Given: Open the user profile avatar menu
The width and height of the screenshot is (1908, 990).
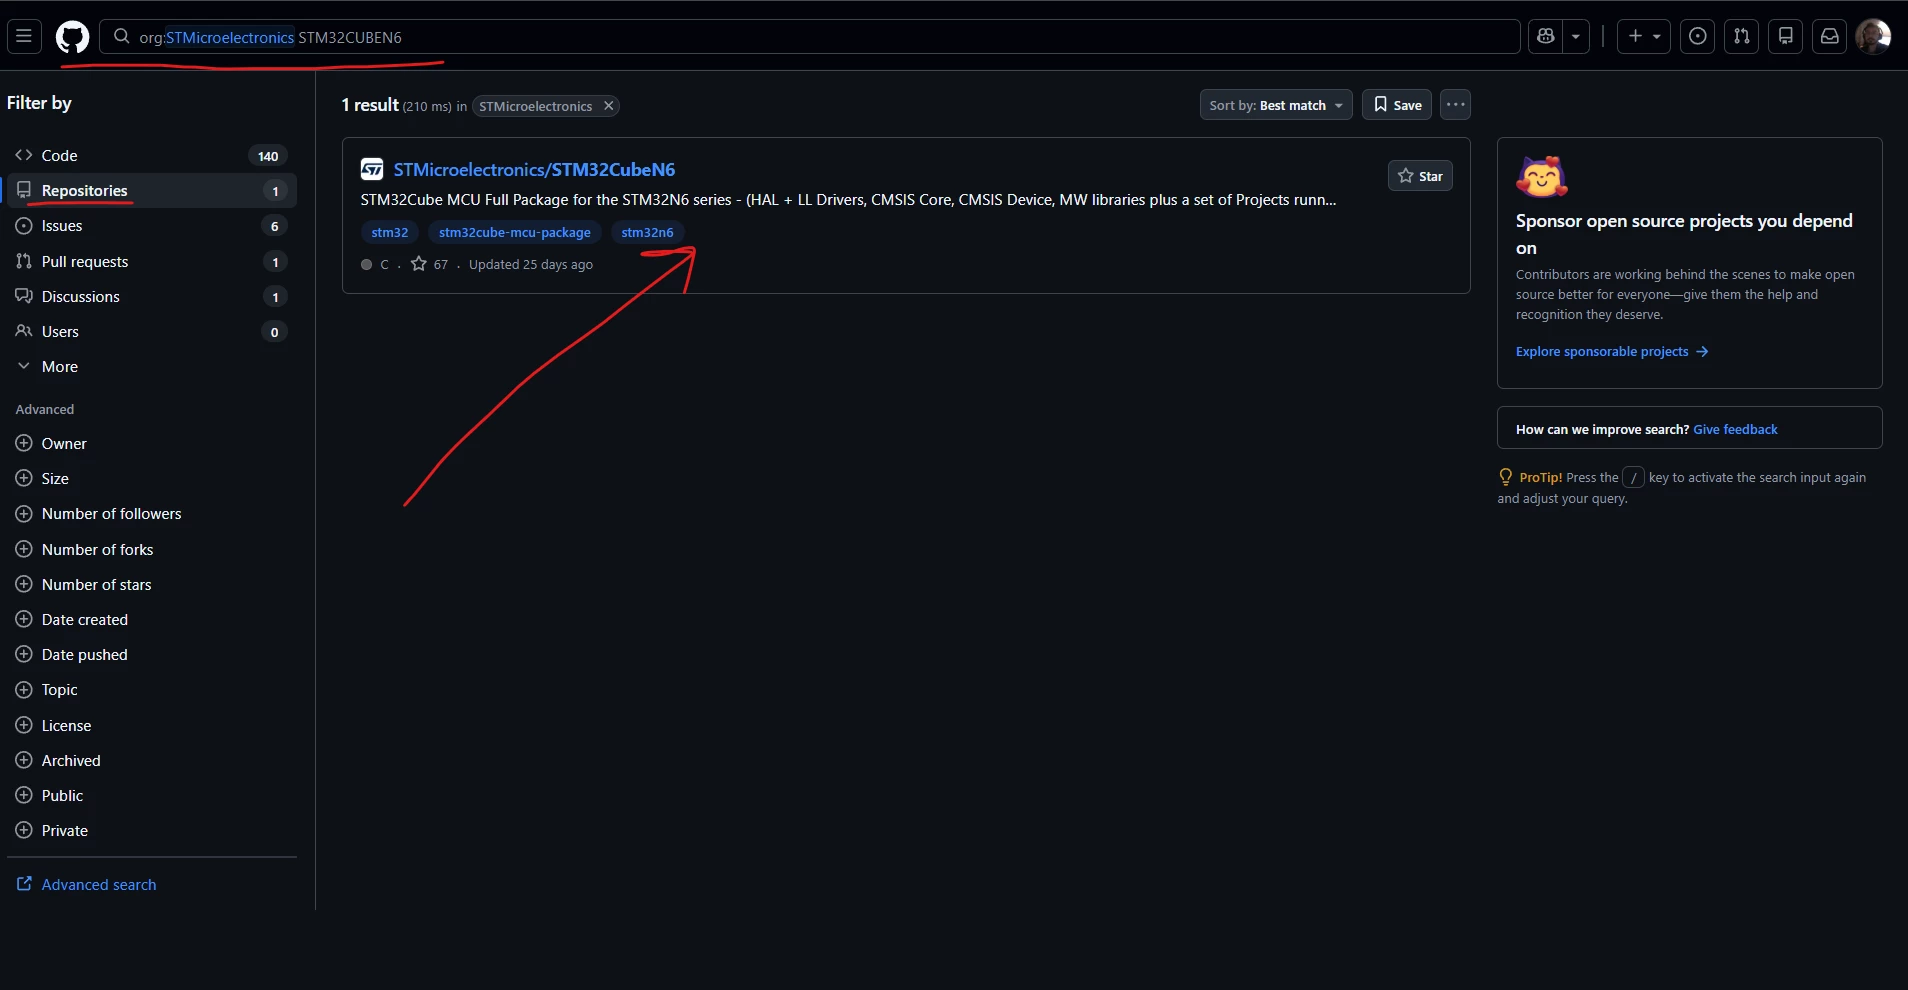Looking at the screenshot, I should pos(1873,37).
